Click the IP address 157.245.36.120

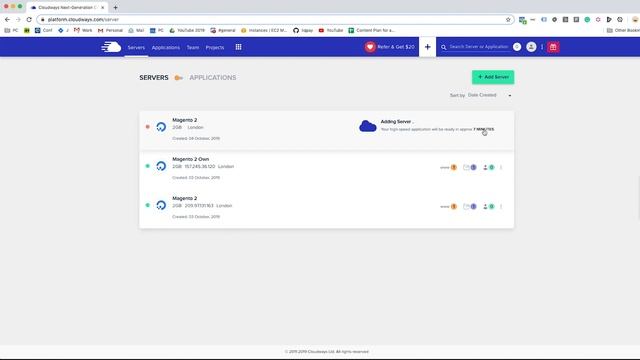pyautogui.click(x=200, y=167)
